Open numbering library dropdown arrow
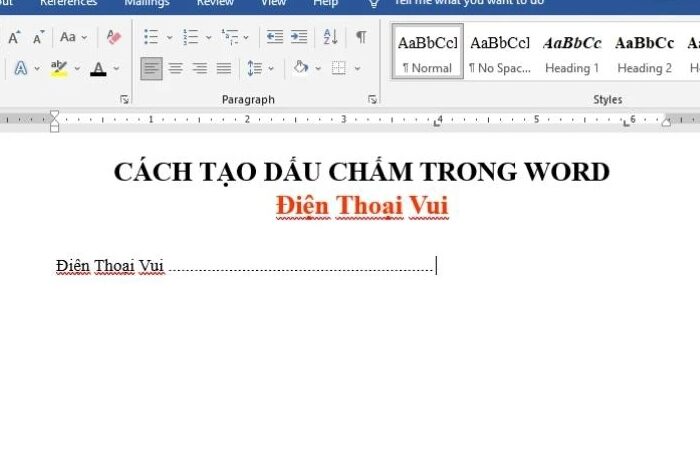The image size is (700, 450). pos(208,38)
